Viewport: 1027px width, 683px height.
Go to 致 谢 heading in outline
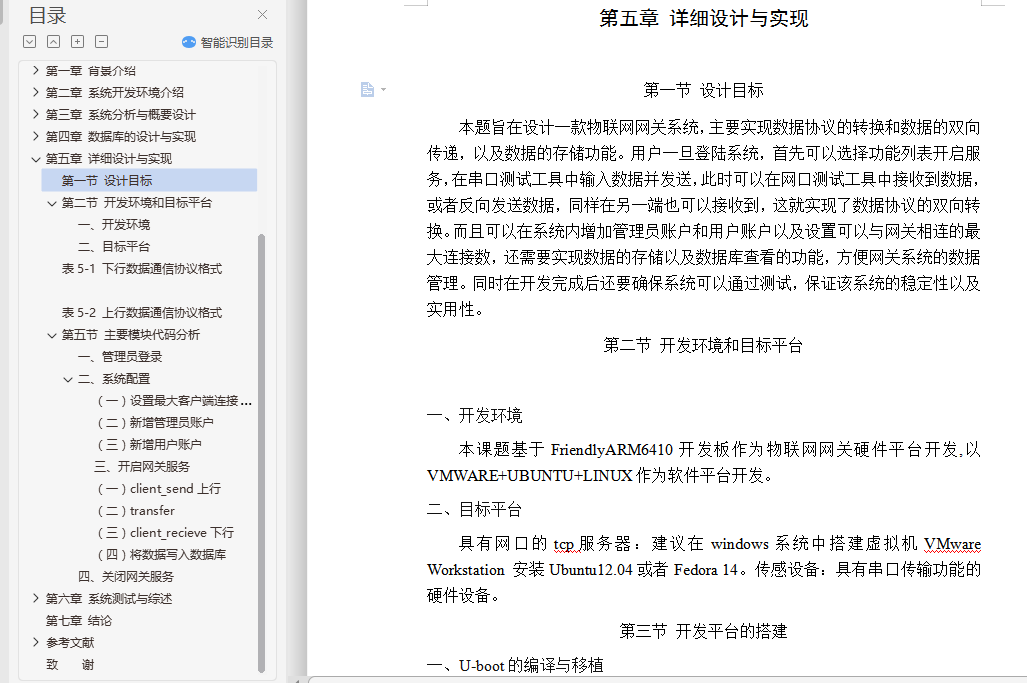70,665
